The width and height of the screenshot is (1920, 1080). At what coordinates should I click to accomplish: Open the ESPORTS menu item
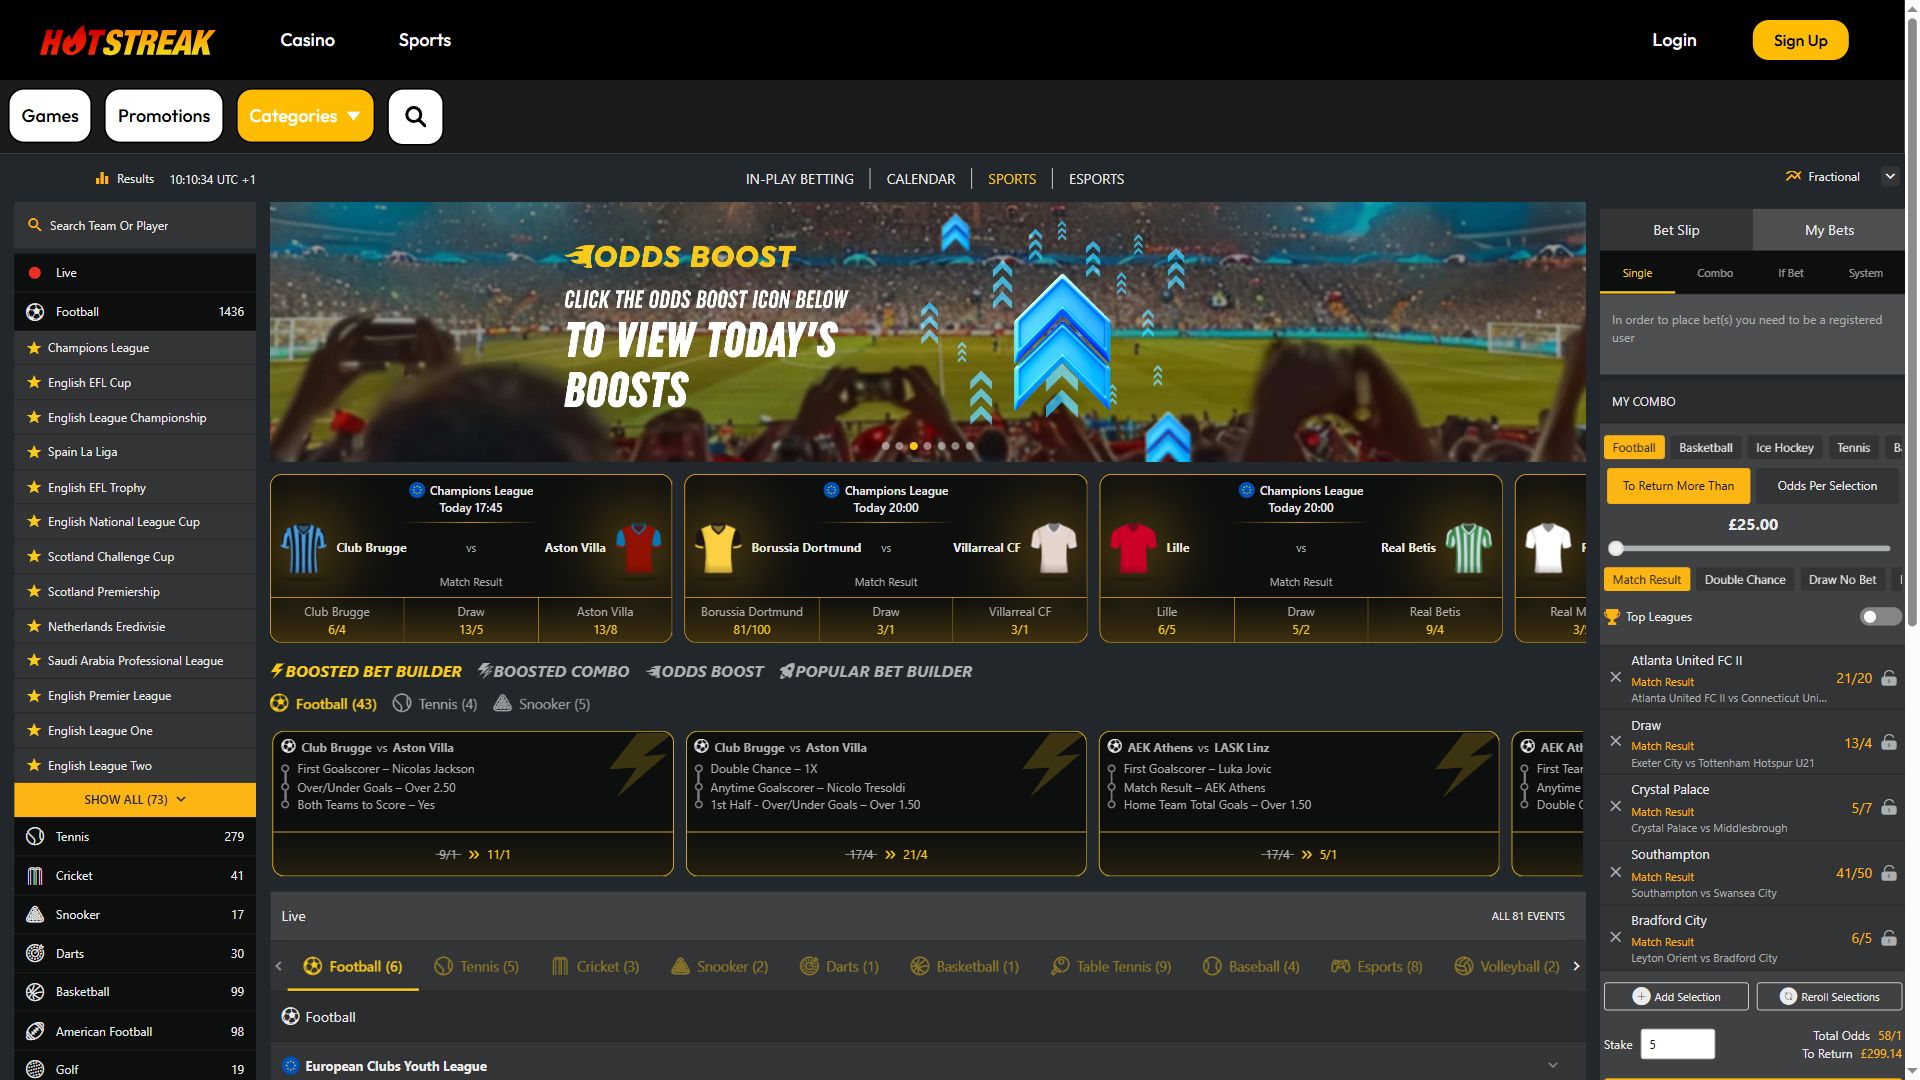click(x=1096, y=179)
